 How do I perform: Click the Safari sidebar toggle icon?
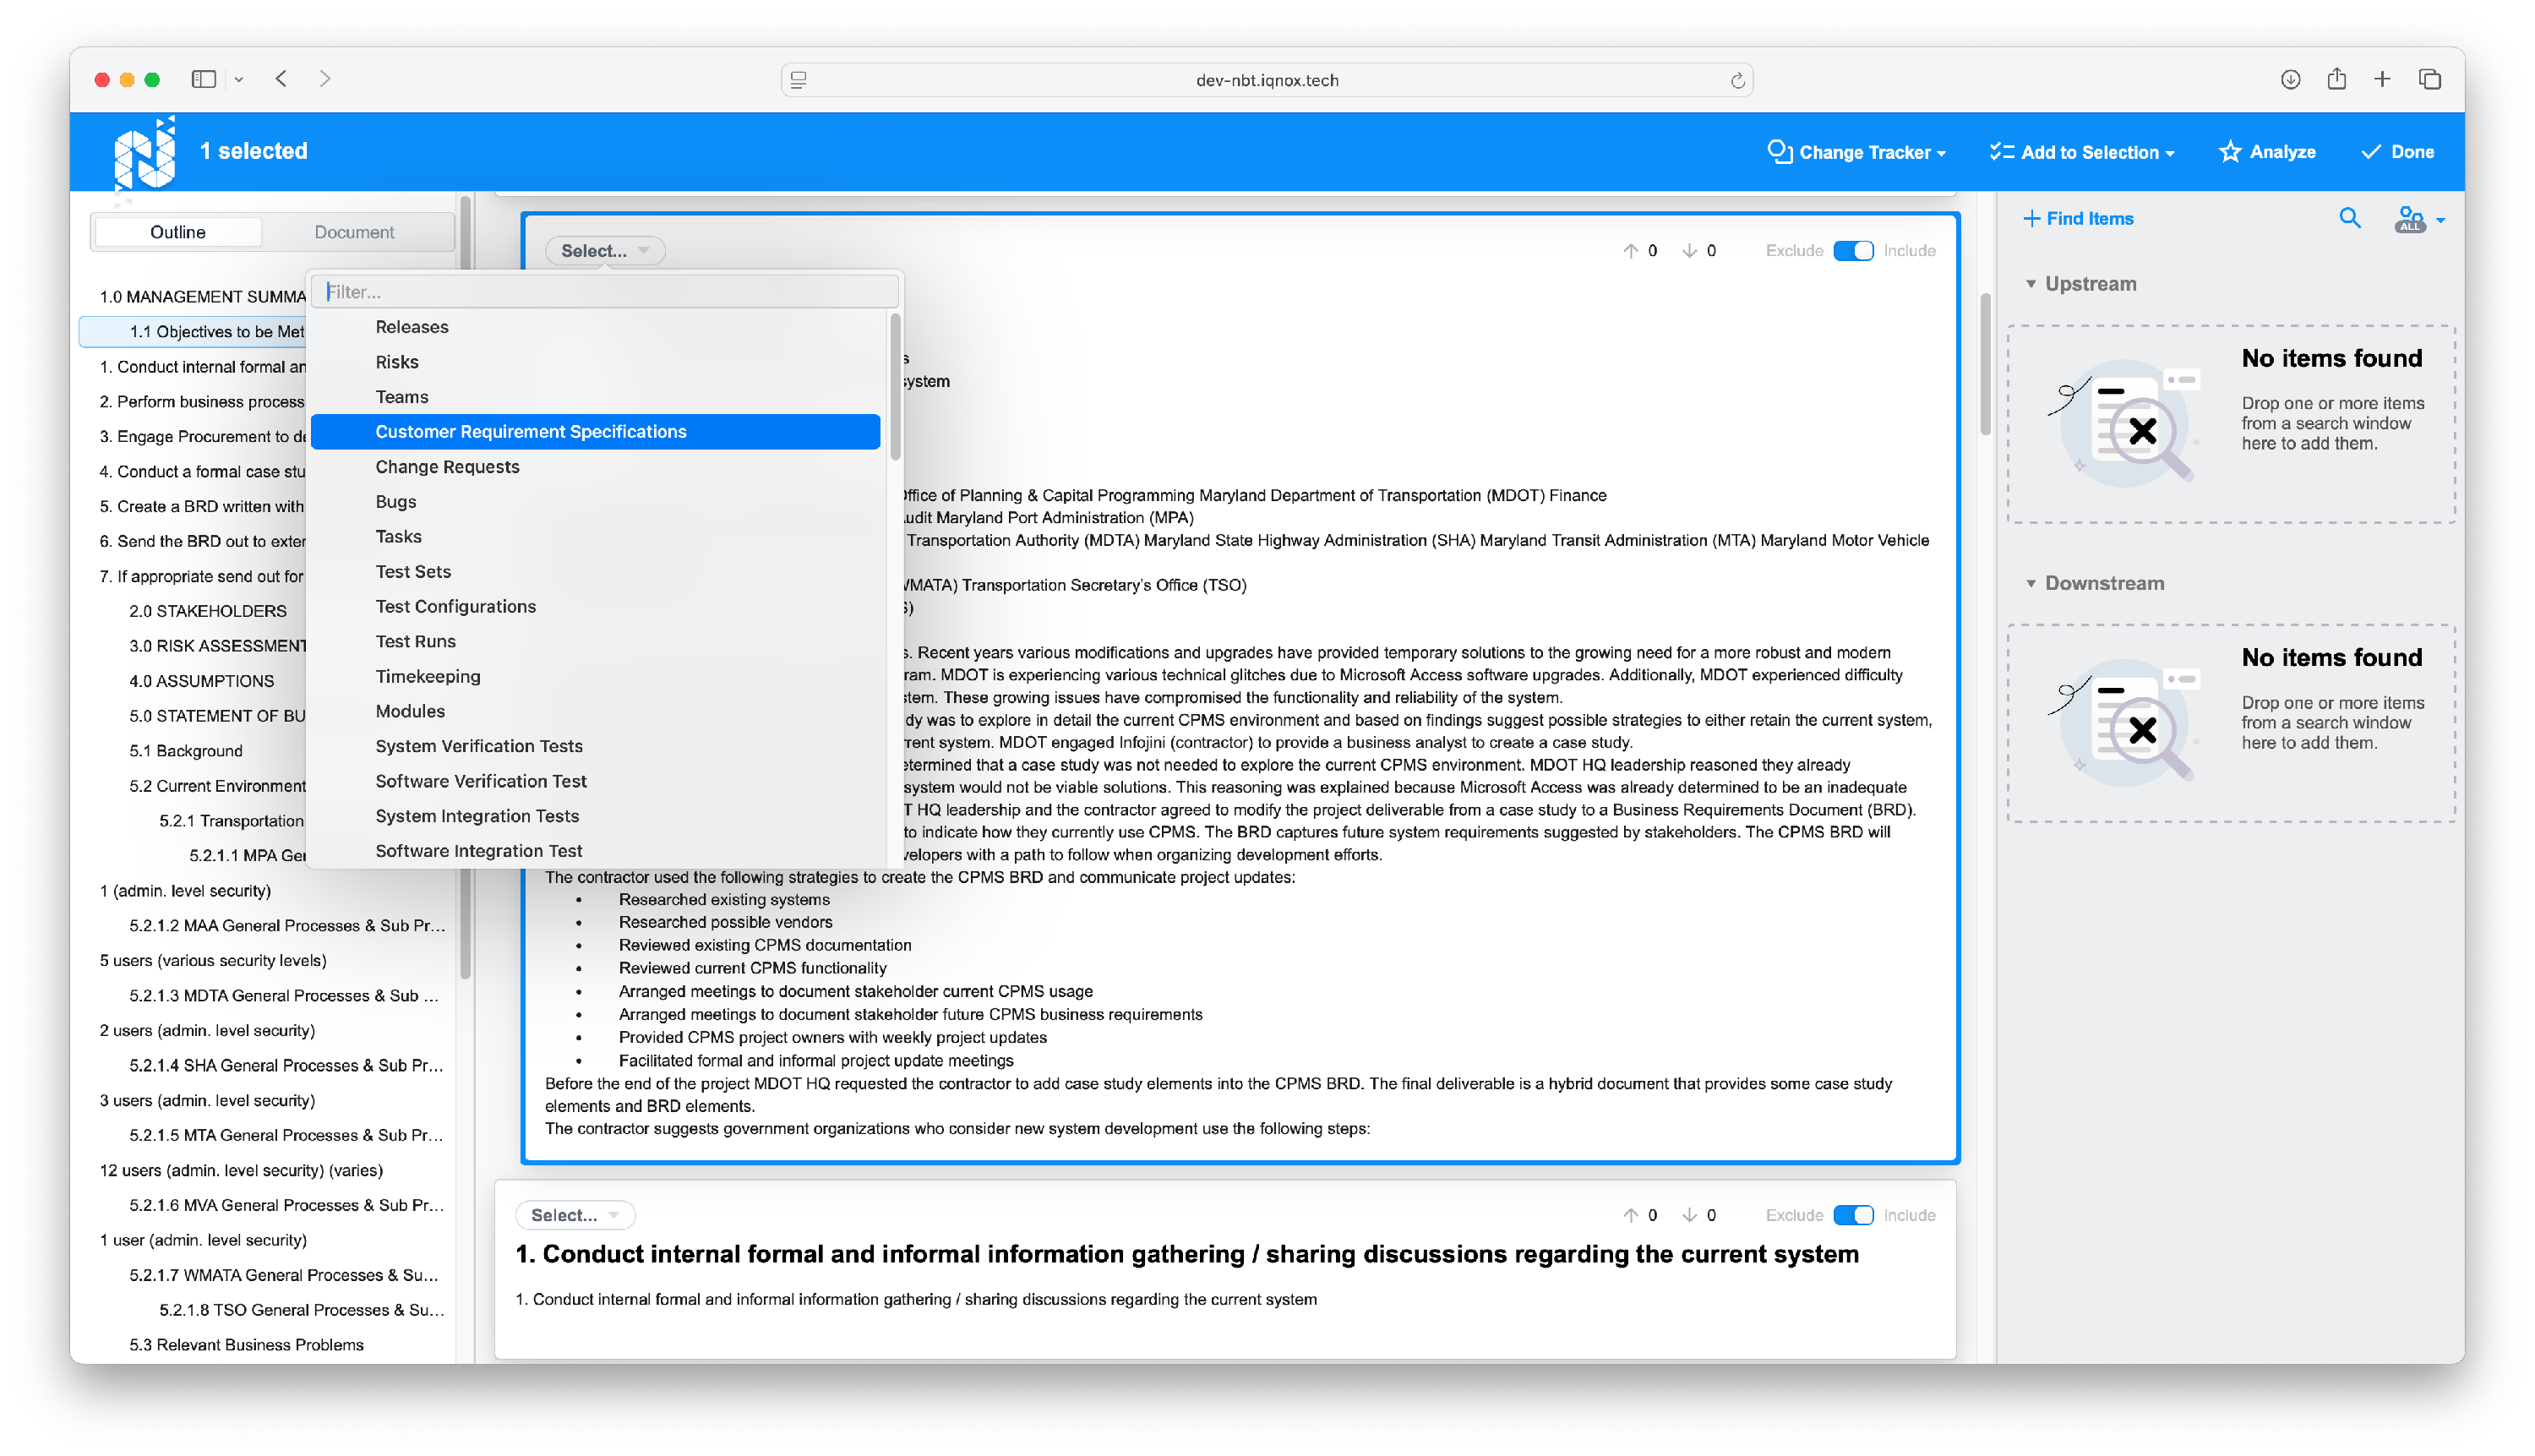tap(203, 79)
